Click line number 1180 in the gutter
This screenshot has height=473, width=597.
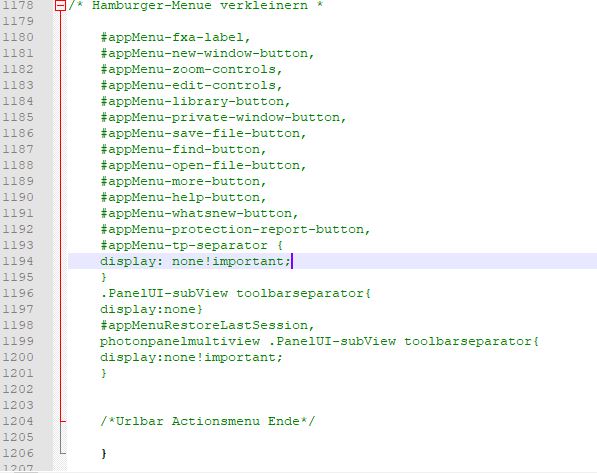pos(18,37)
